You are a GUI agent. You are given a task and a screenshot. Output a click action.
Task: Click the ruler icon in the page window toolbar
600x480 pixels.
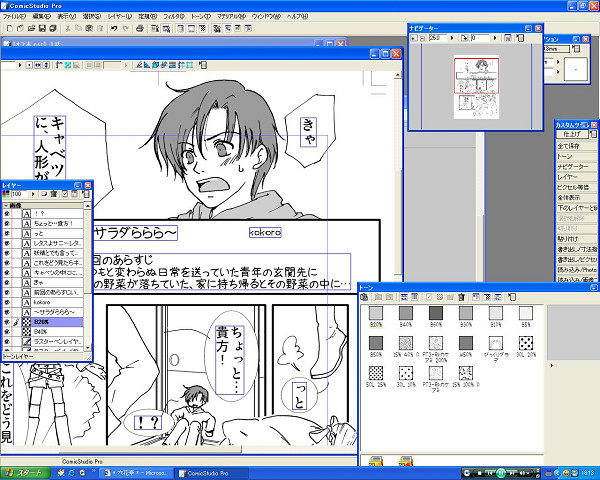pos(59,65)
